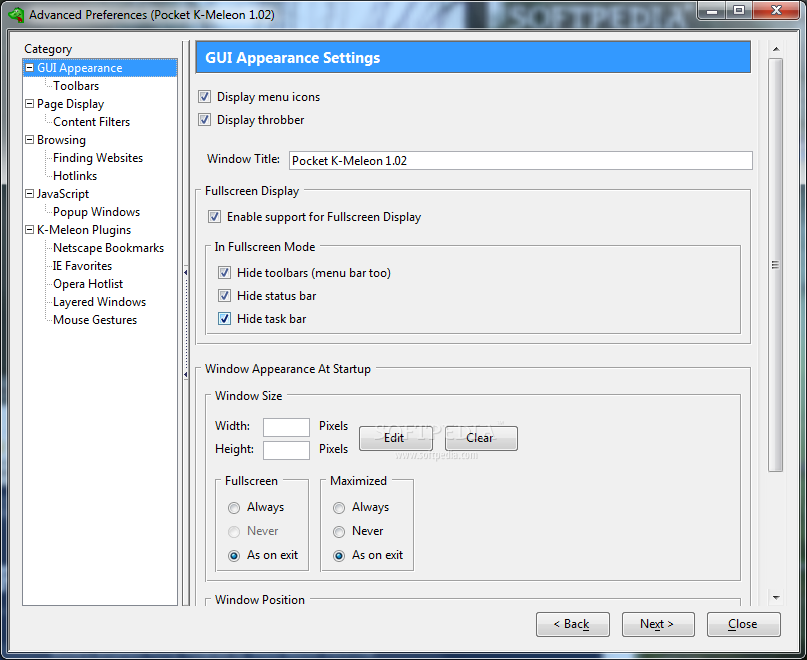
Task: Click the Close button at bottom right
Action: click(744, 624)
